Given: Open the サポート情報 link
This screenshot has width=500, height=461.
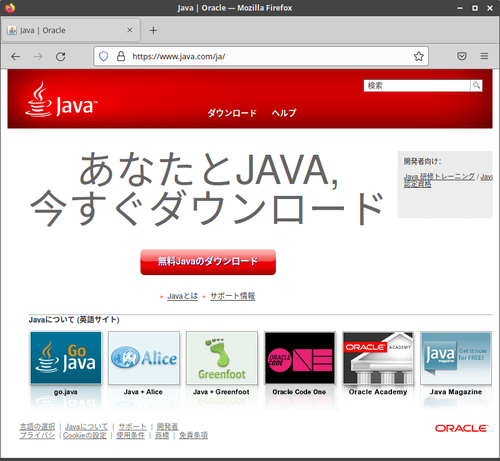Looking at the screenshot, I should pos(233,296).
